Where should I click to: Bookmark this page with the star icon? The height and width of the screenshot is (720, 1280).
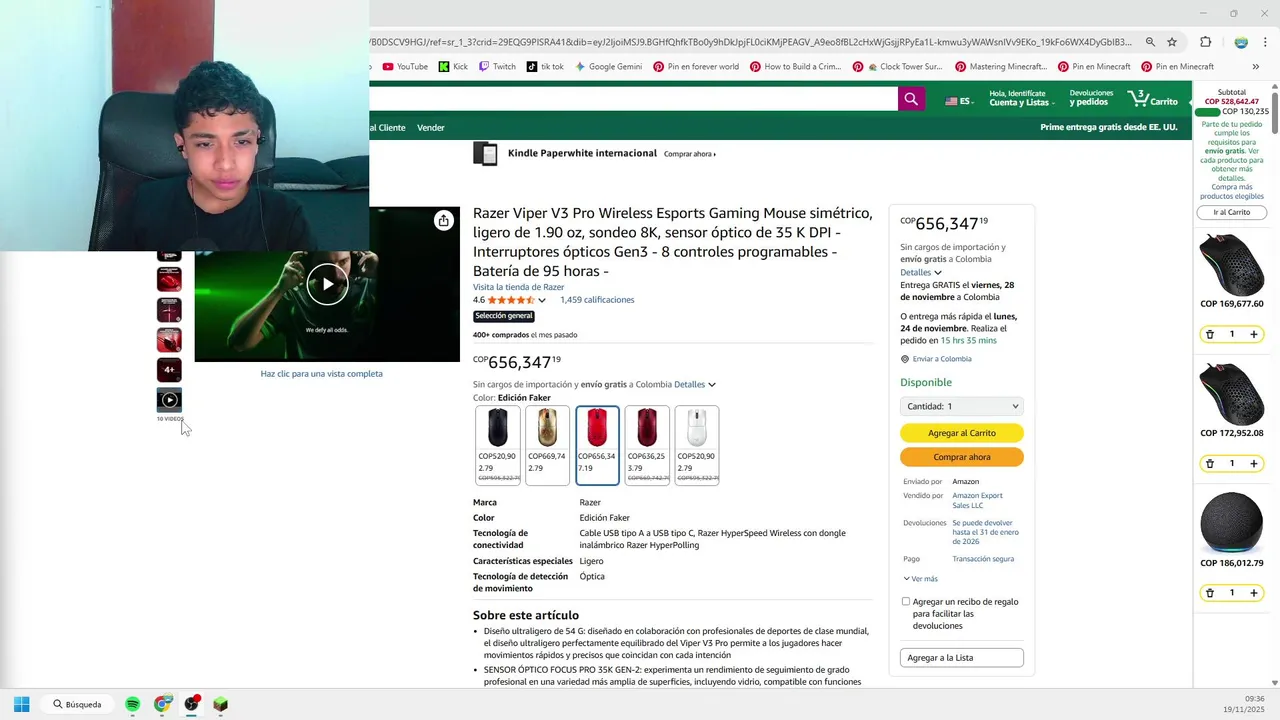tap(1172, 42)
